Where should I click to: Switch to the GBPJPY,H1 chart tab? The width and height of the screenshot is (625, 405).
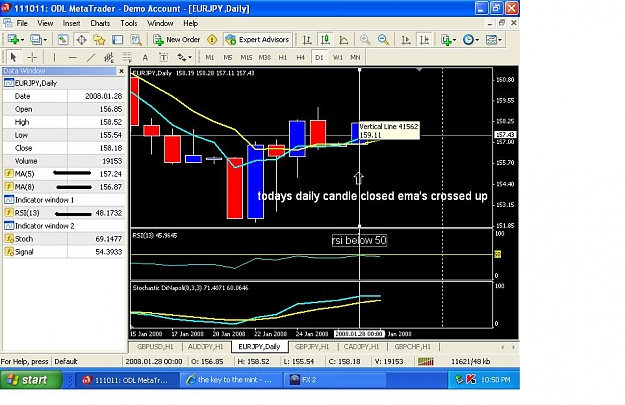click(x=312, y=347)
